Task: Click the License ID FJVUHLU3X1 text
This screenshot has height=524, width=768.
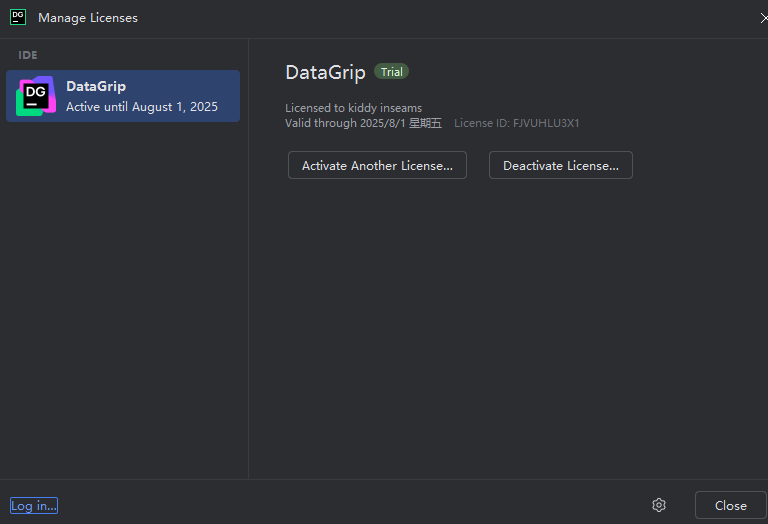Action: coord(516,123)
